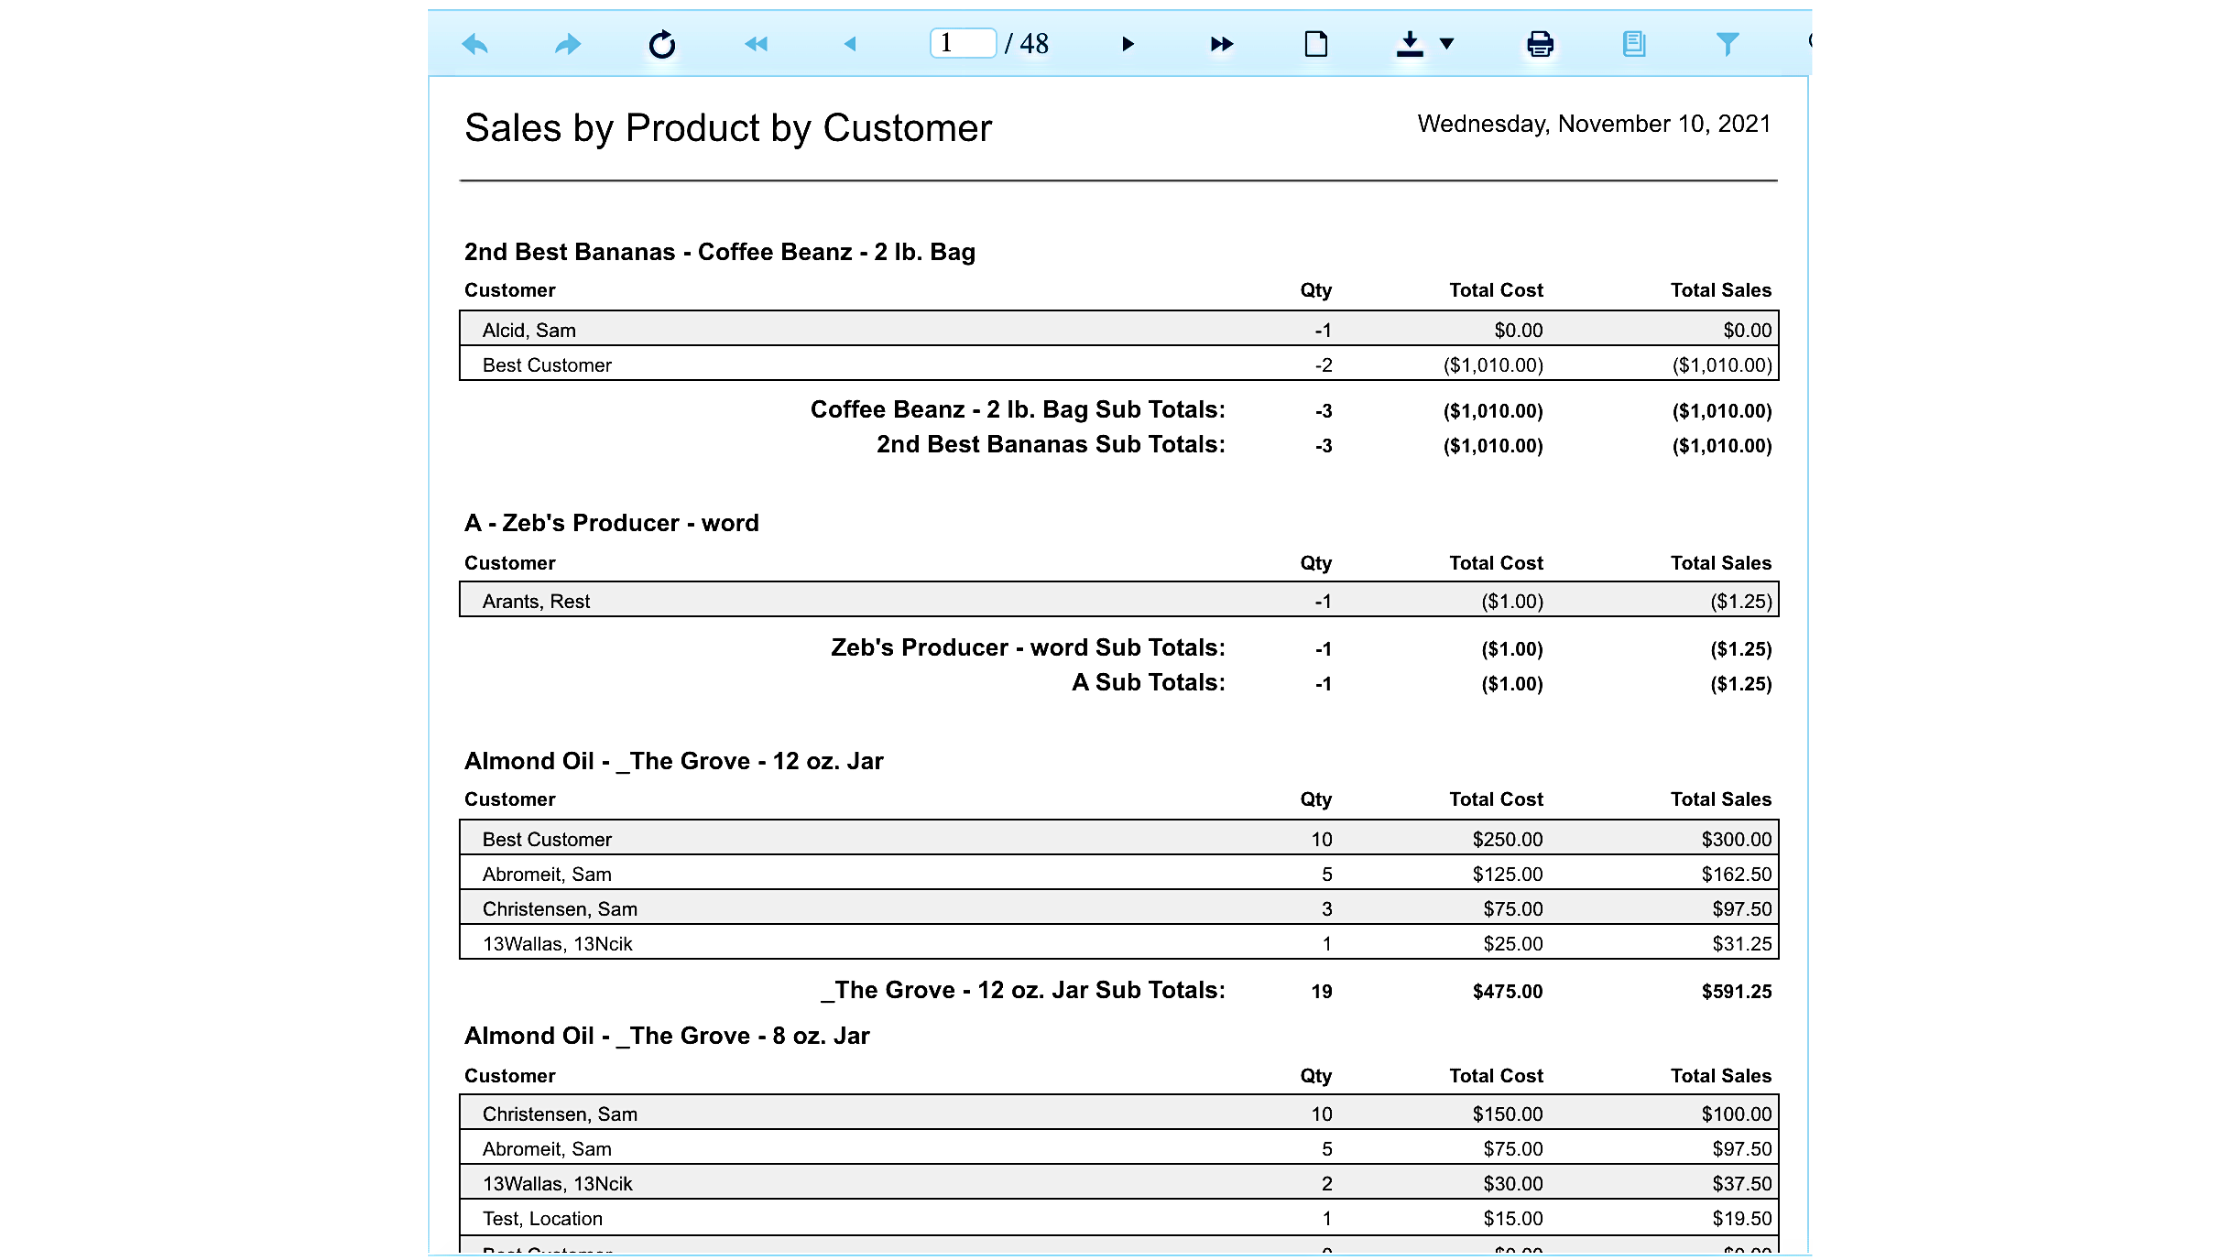Click the current page number field
Viewport: 2240px width, 1260px height.
(x=962, y=43)
